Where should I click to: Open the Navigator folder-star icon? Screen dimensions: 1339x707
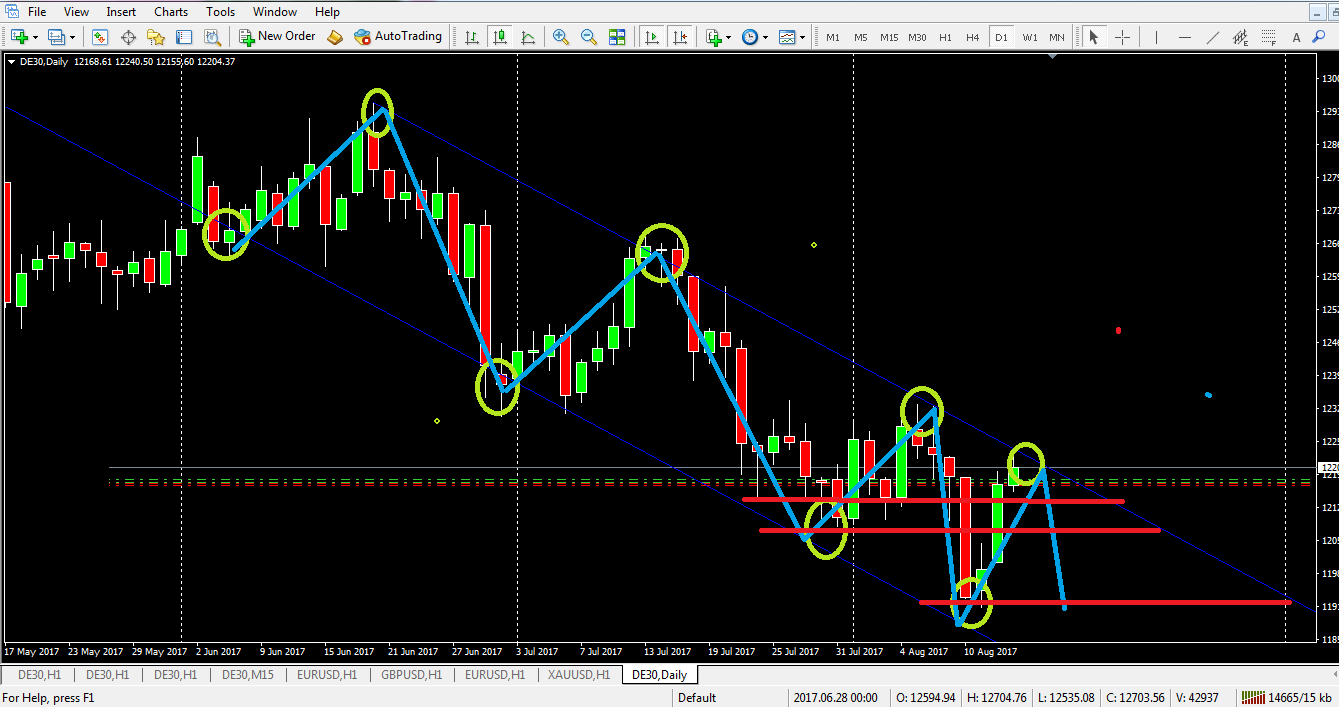coord(156,37)
